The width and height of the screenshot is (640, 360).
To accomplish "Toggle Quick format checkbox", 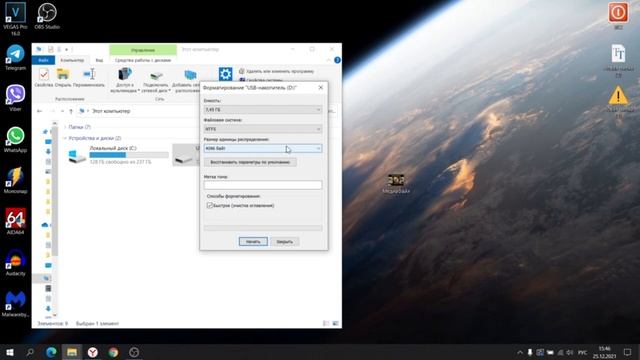I will click(210, 206).
